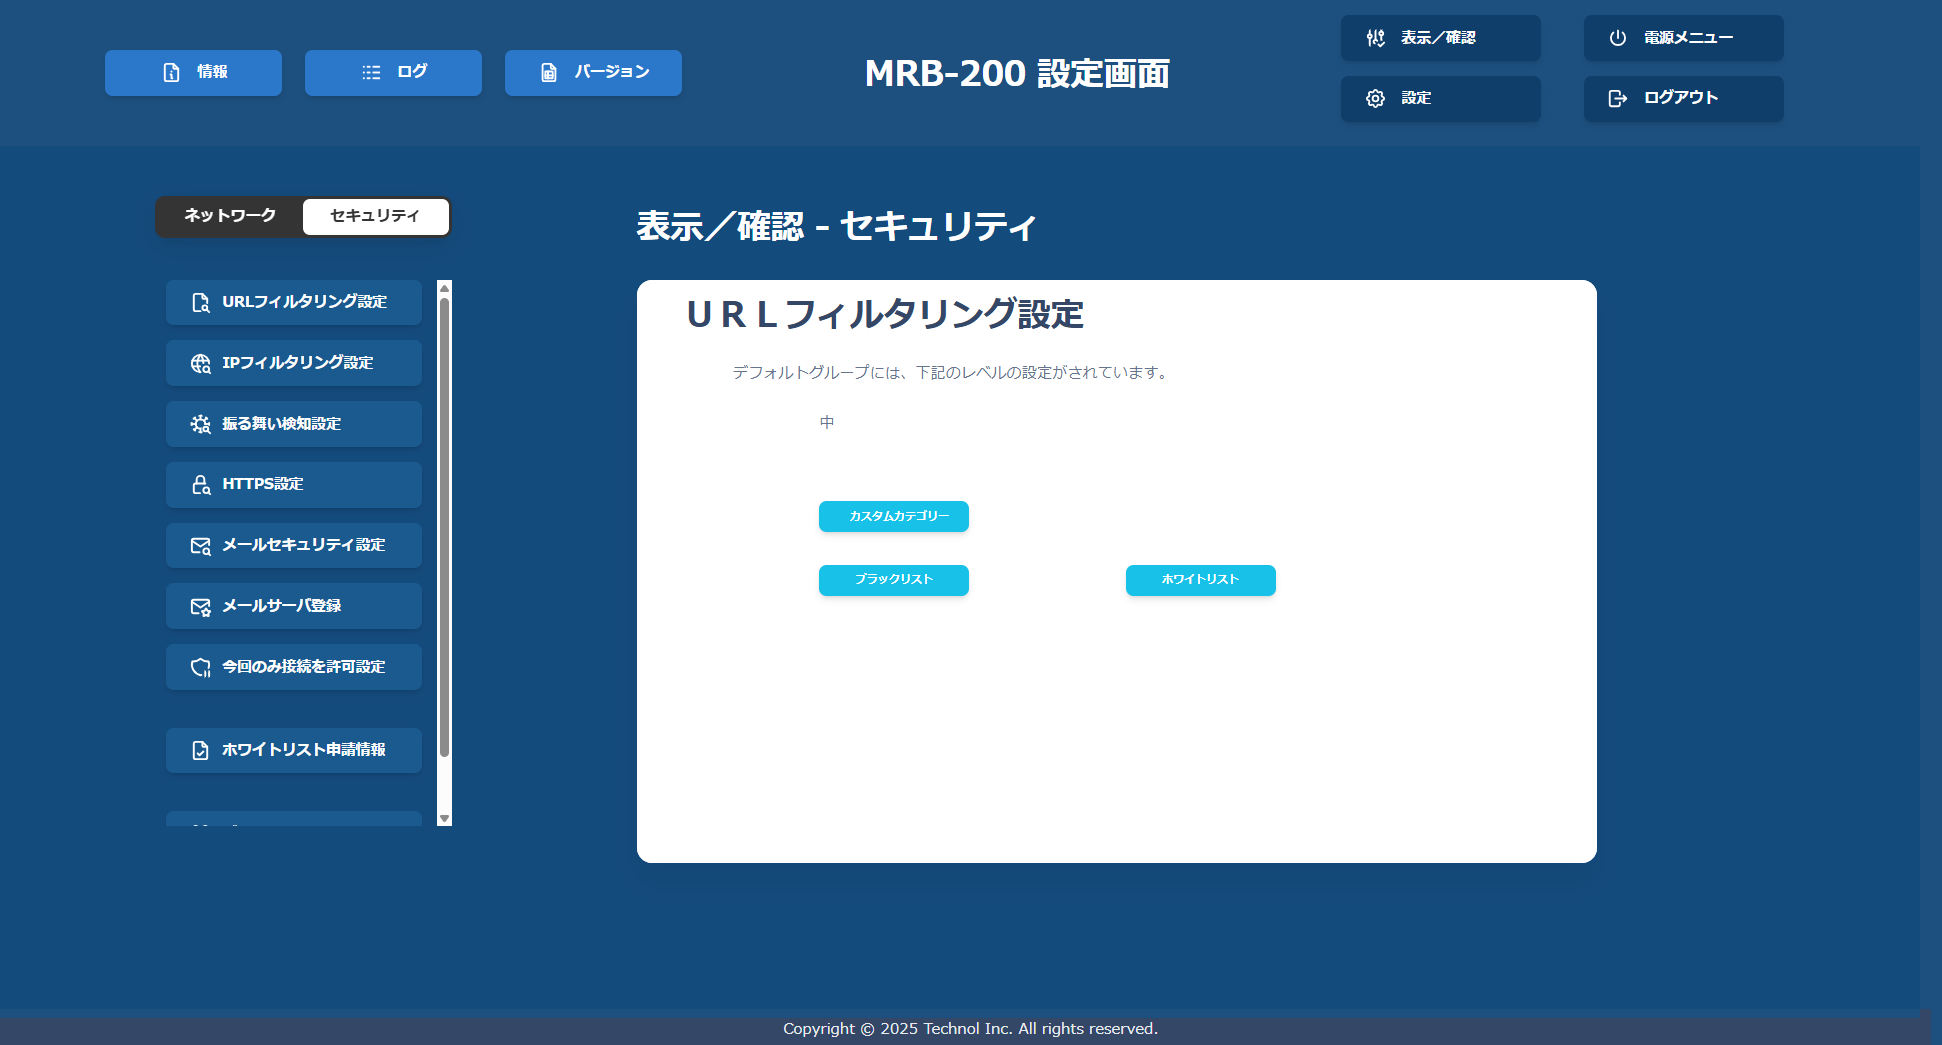Click the info document icon beside 情報
This screenshot has width=1942, height=1045.
click(171, 73)
